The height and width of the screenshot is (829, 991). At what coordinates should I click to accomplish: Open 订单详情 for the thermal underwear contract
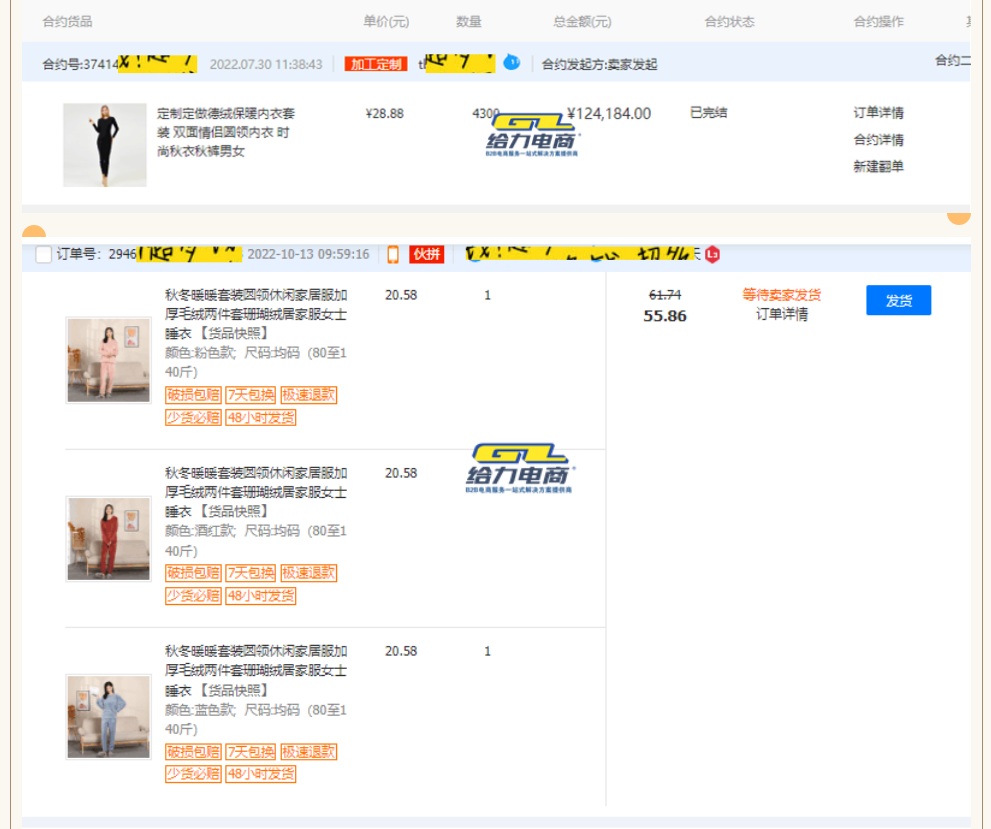coord(878,113)
